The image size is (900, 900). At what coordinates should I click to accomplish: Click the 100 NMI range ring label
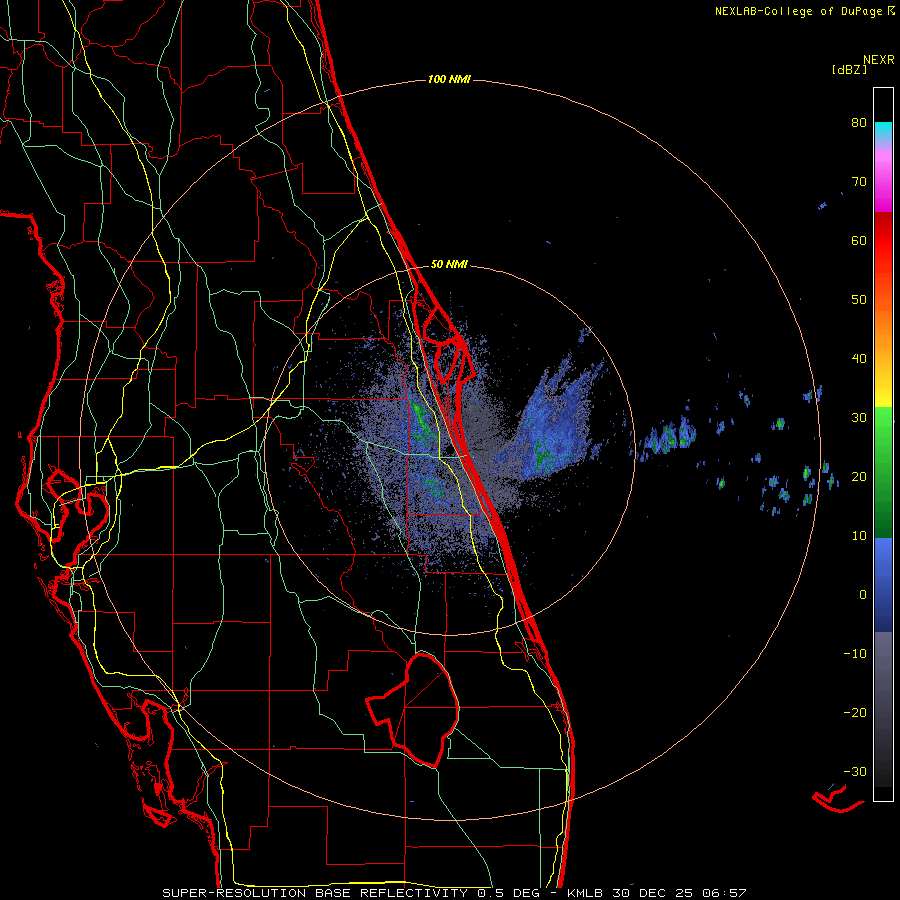[449, 79]
